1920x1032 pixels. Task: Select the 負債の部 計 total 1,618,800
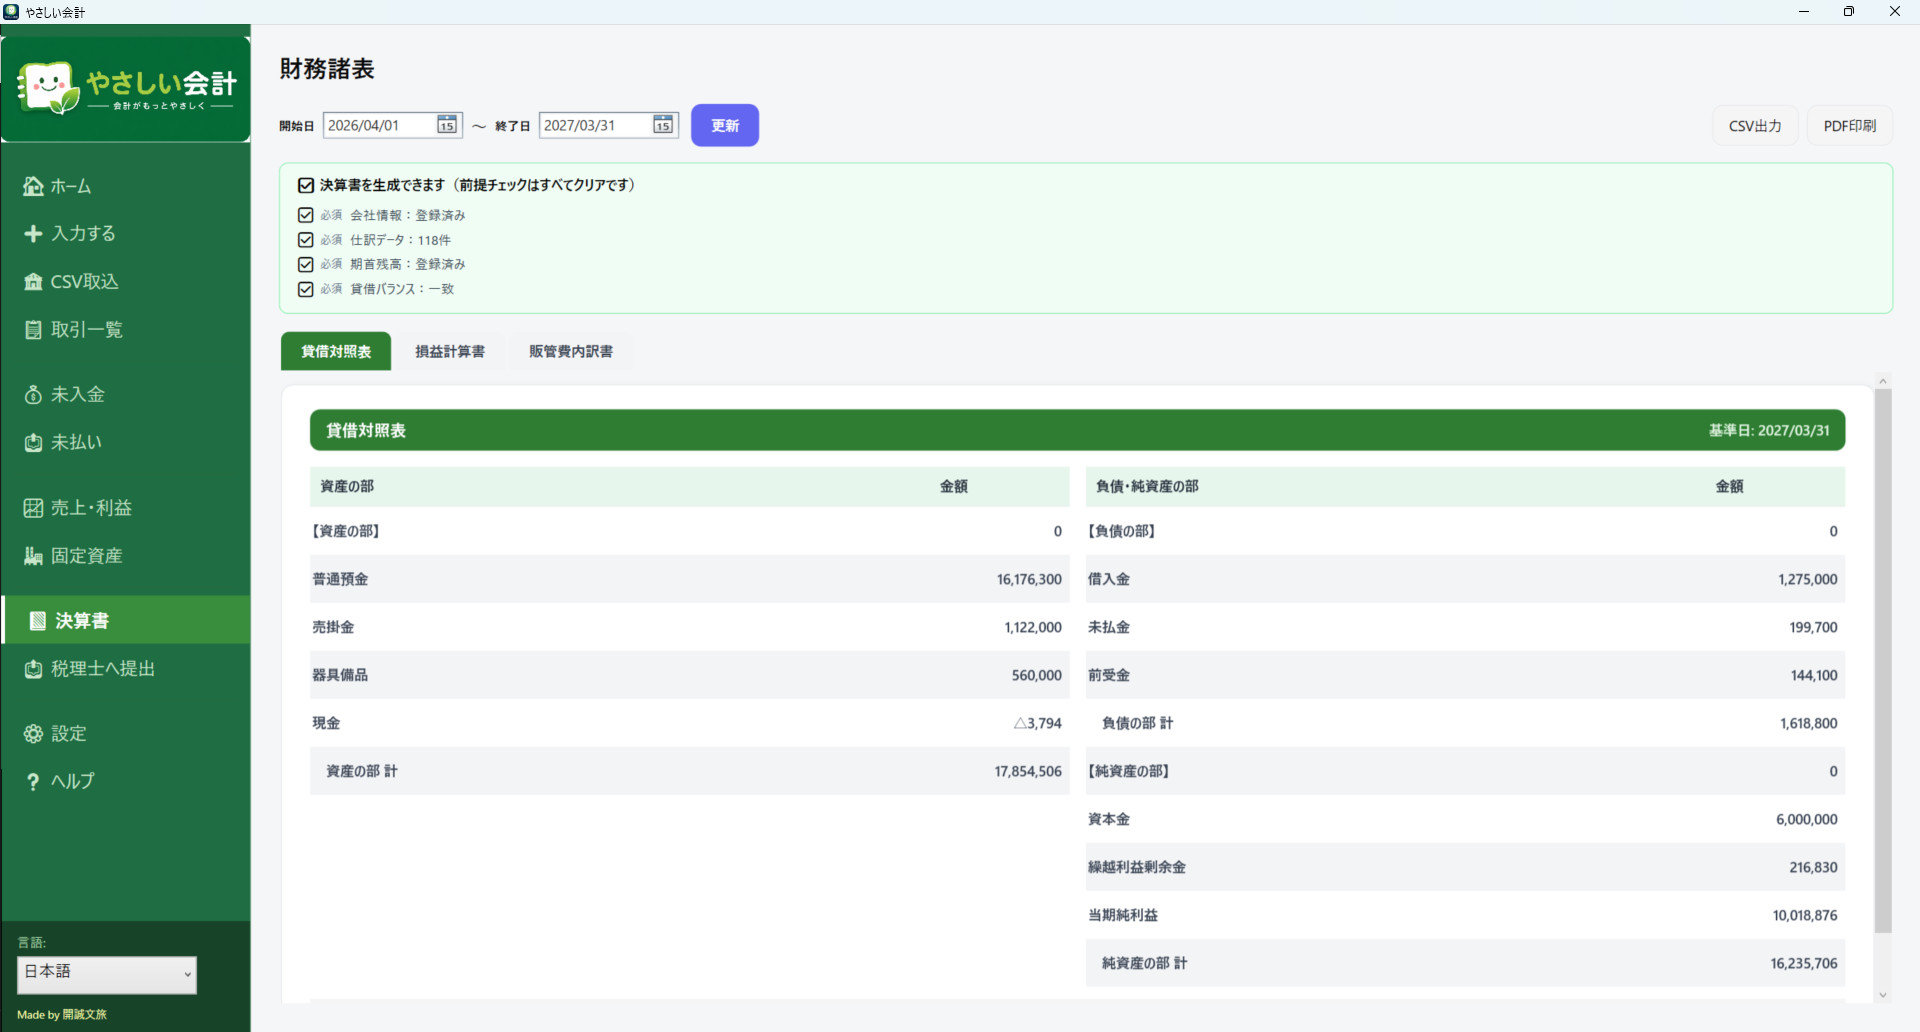(x=1808, y=724)
